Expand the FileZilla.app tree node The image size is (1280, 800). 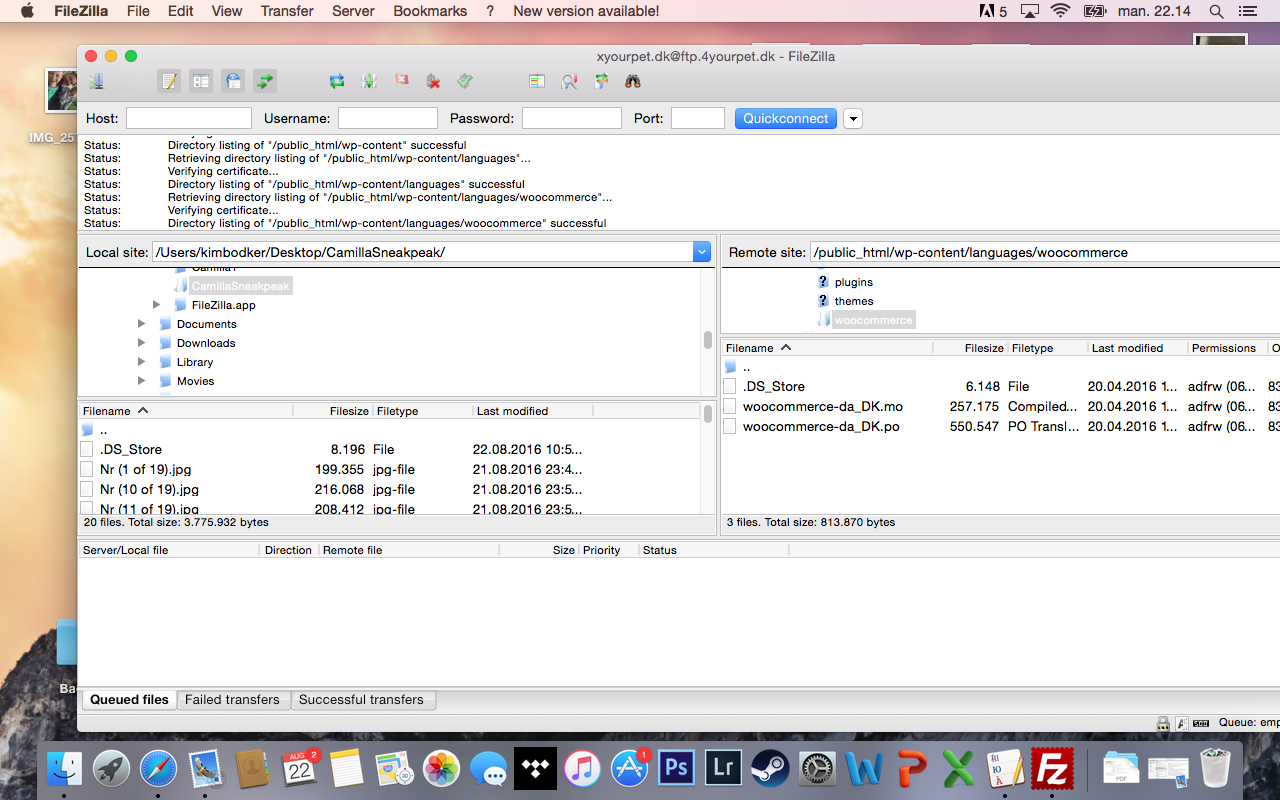[156, 305]
